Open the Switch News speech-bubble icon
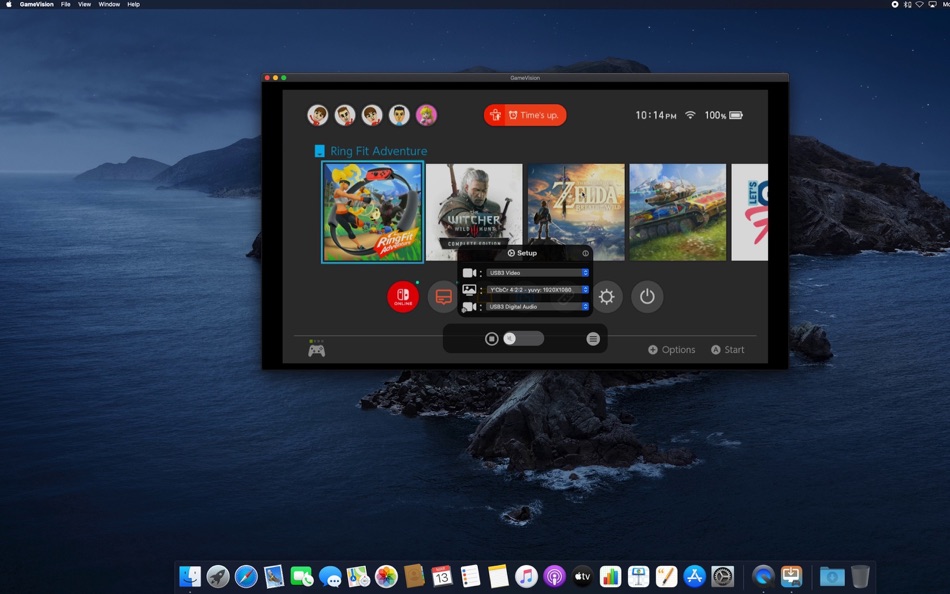Screen dimensions: 950x594 tap(443, 297)
